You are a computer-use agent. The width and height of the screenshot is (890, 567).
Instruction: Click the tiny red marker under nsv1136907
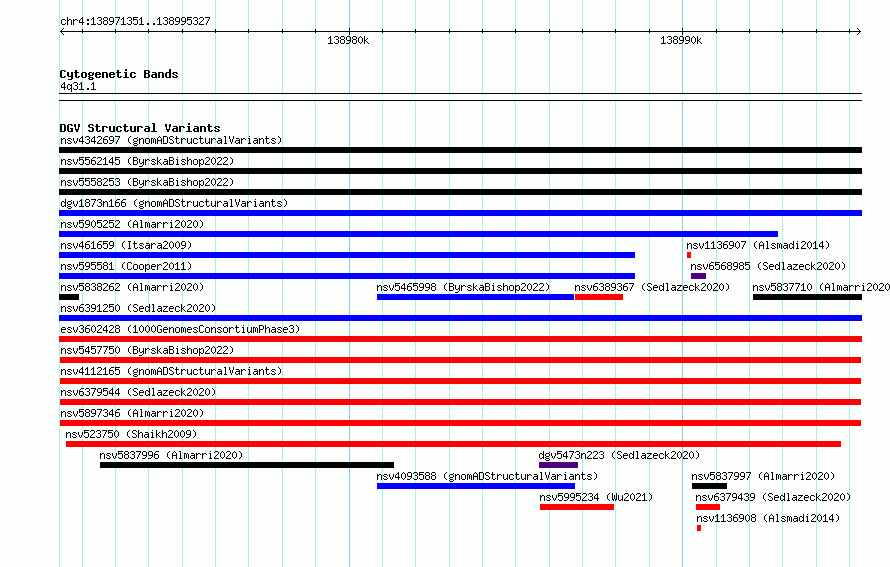coord(689,255)
